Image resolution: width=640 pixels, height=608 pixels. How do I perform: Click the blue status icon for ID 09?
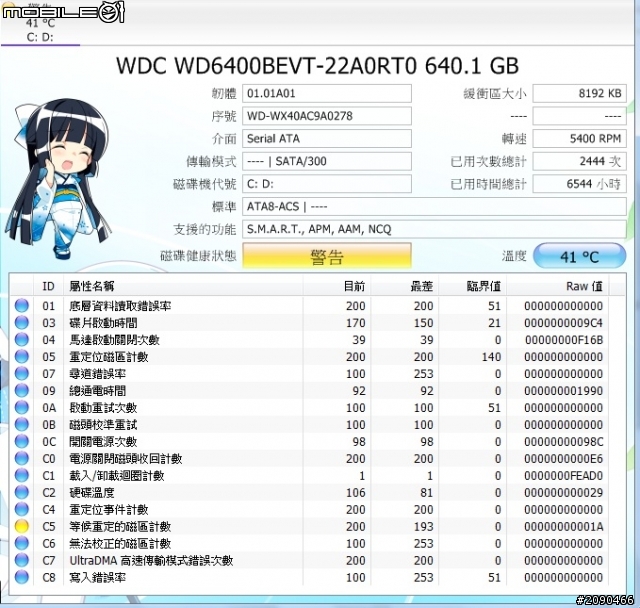click(22, 391)
